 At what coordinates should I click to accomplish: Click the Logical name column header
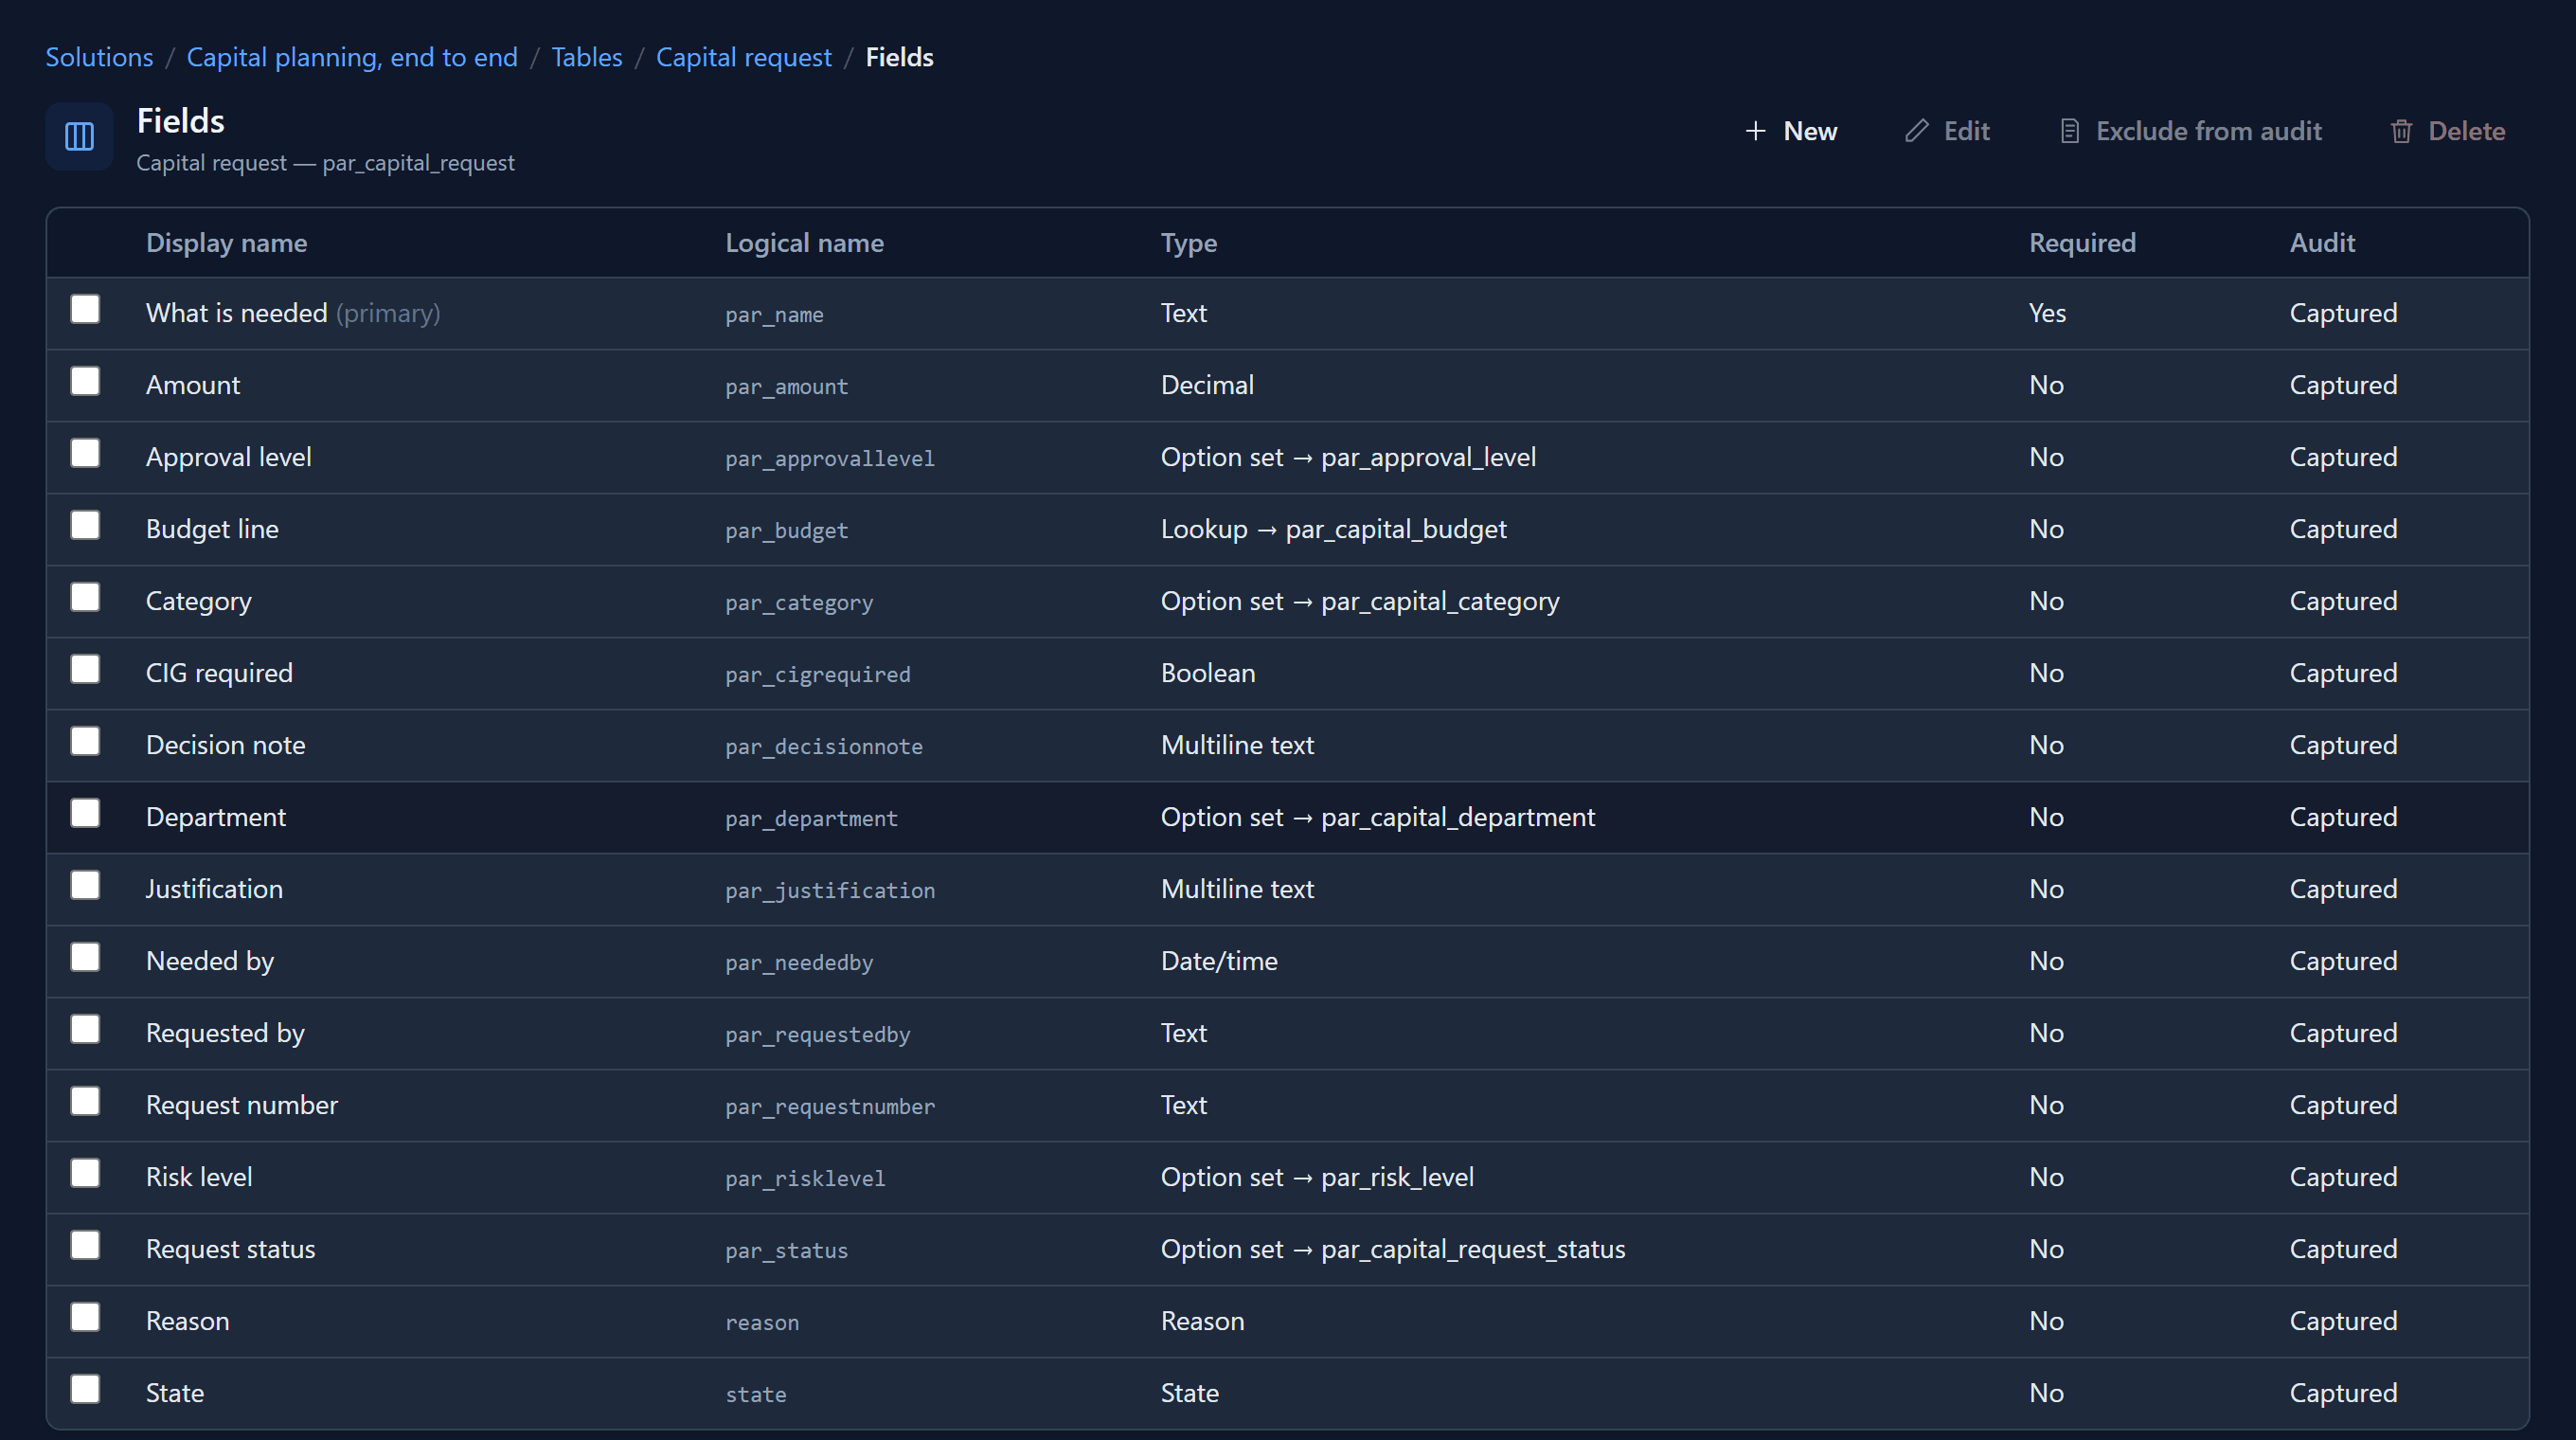click(804, 243)
